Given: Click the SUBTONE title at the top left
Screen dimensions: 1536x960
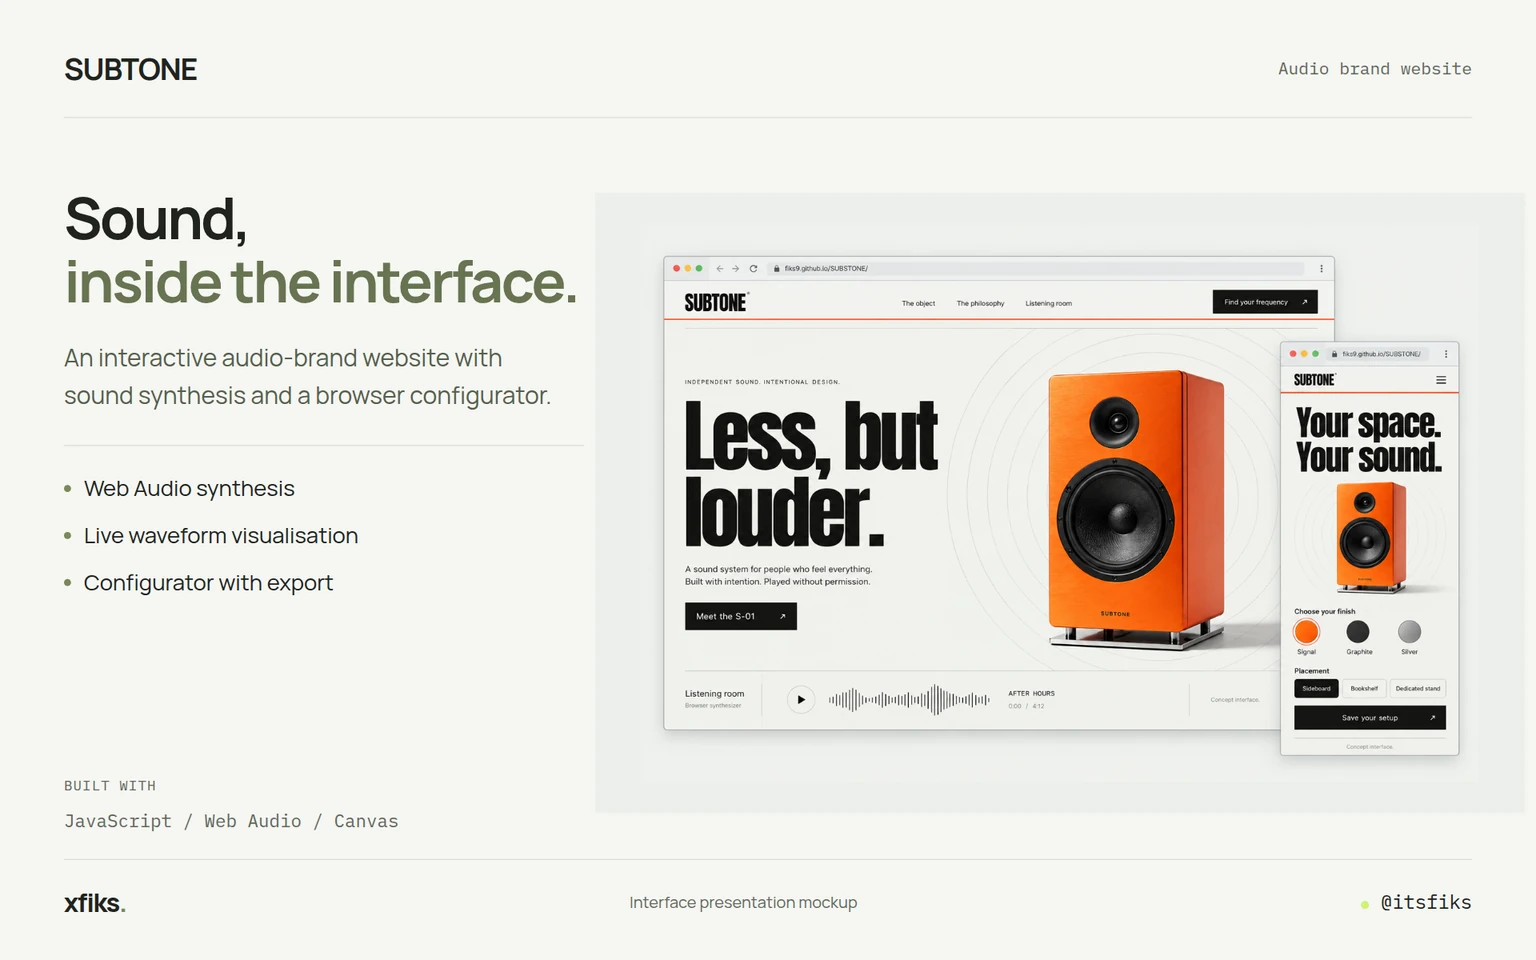Looking at the screenshot, I should pos(131,69).
